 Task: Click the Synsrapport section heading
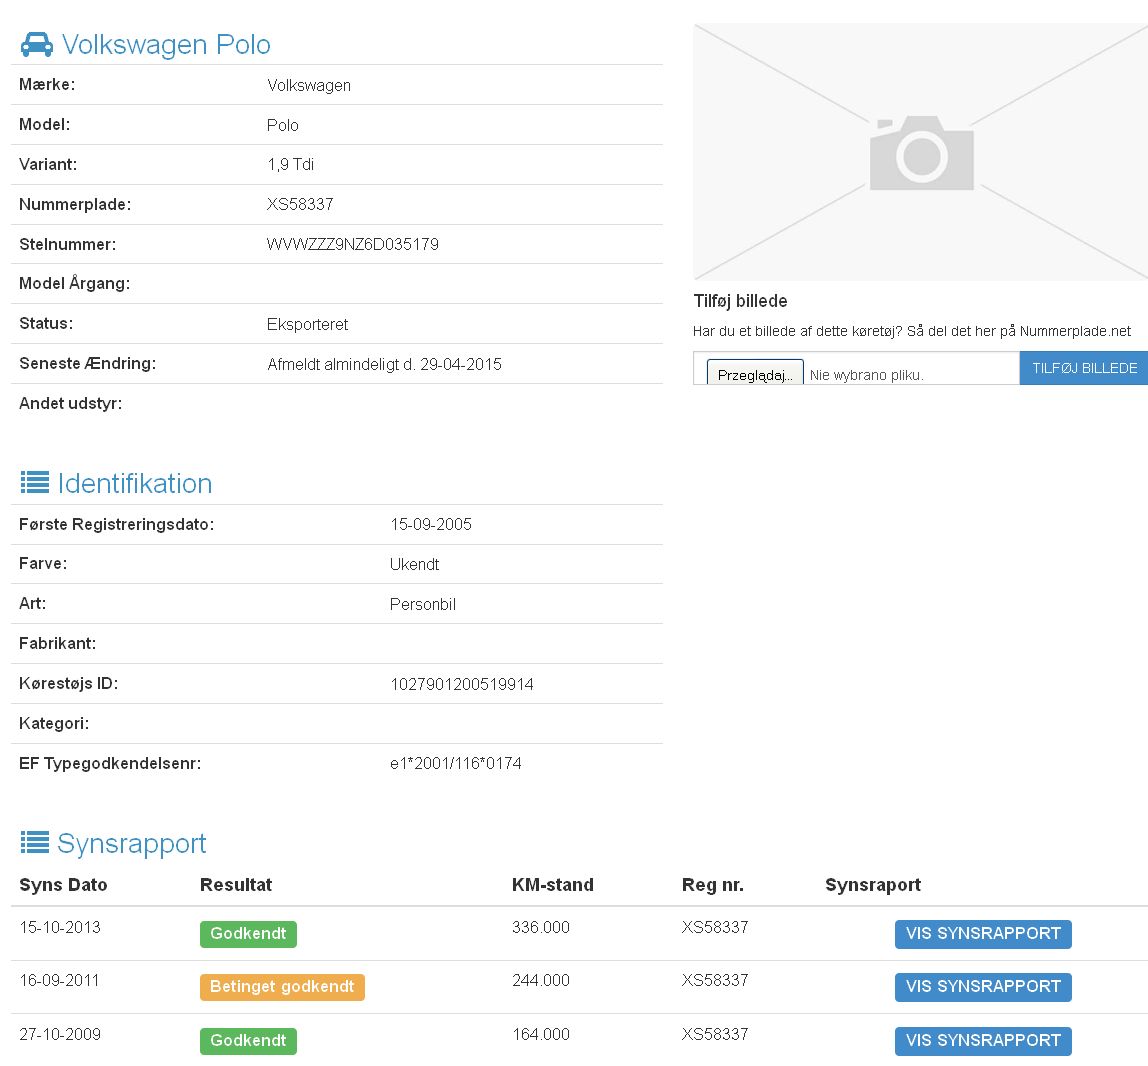coord(132,843)
